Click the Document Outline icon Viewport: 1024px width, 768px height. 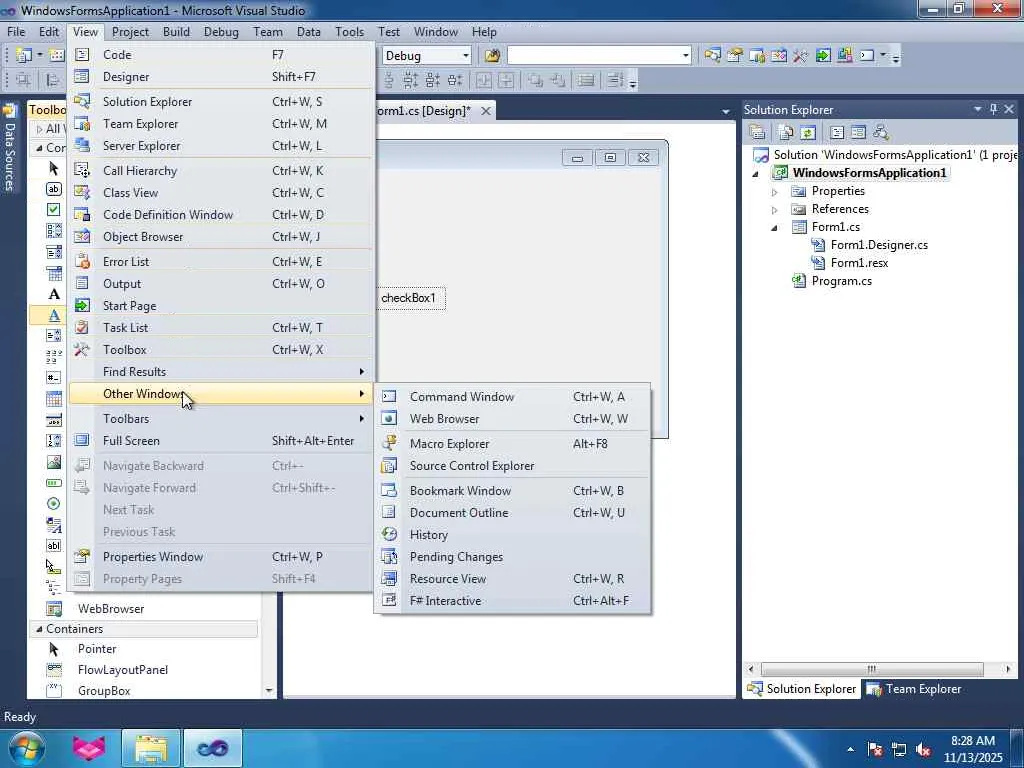pos(389,513)
